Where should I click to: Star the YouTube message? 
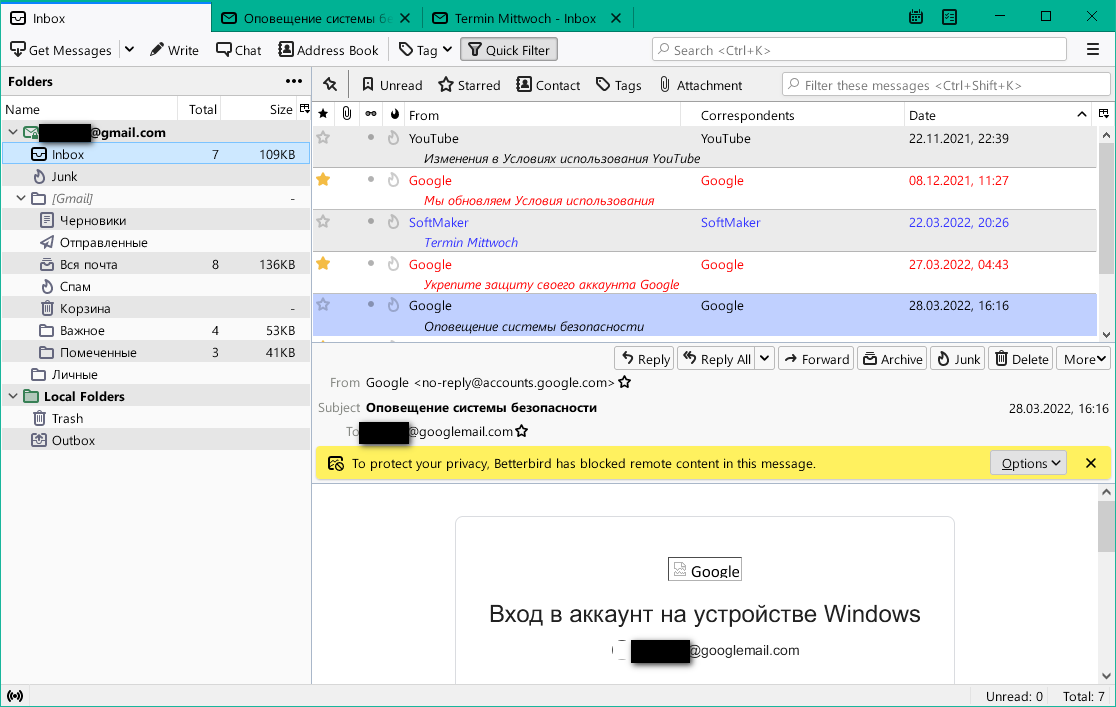click(x=323, y=138)
